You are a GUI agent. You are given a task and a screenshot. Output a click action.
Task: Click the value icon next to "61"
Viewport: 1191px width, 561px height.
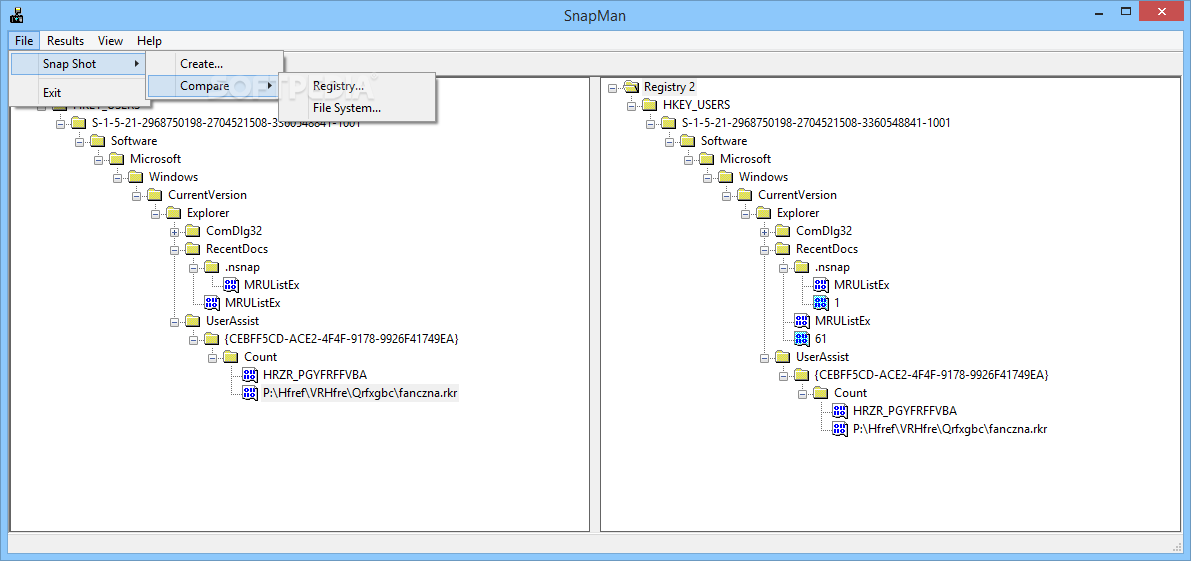802,339
